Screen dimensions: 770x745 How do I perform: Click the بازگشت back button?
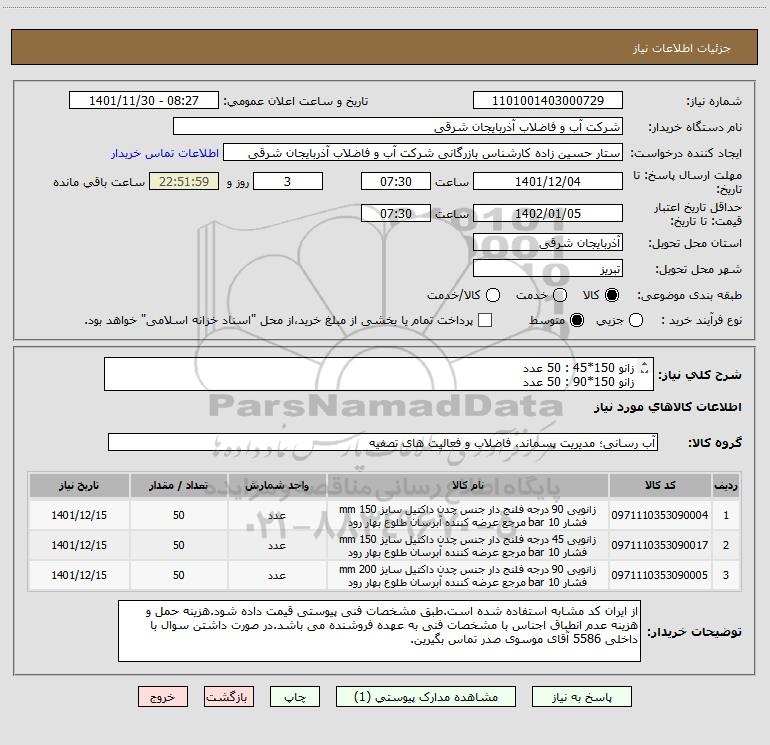pos(229,697)
